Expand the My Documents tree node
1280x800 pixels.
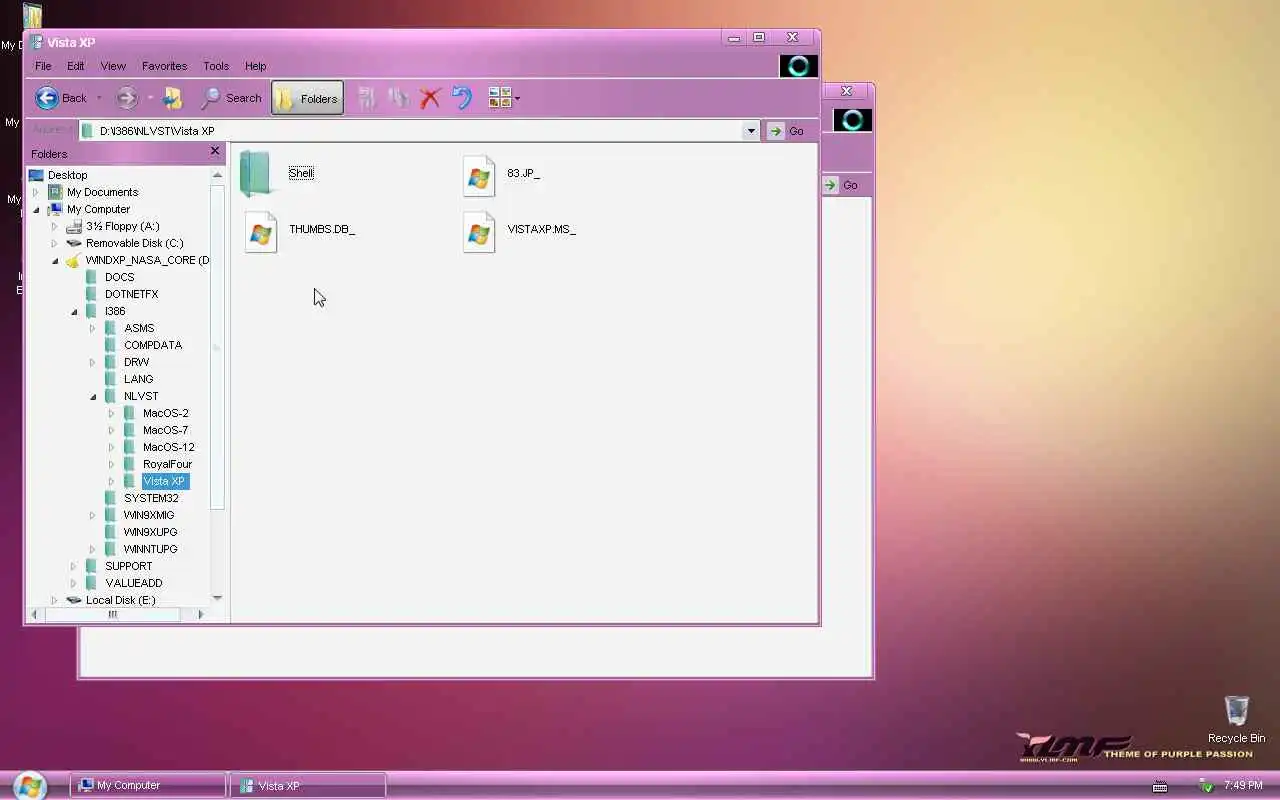coord(36,192)
